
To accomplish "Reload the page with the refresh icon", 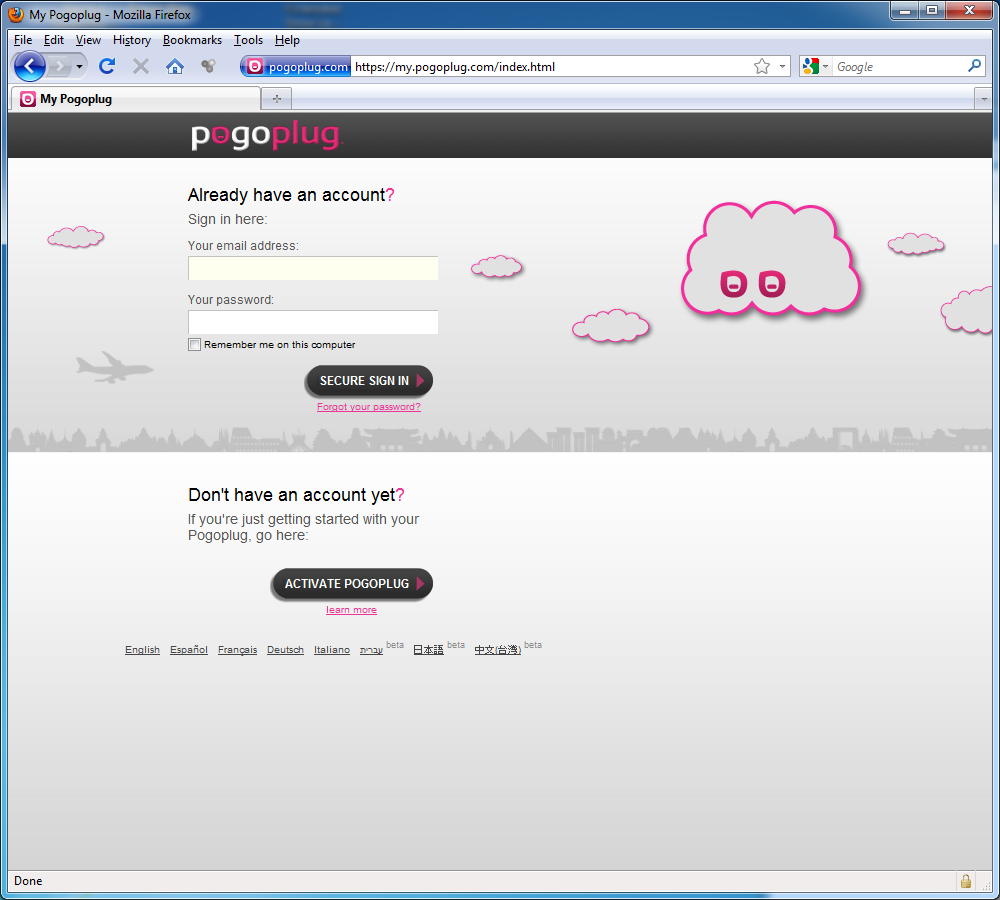I will point(107,66).
